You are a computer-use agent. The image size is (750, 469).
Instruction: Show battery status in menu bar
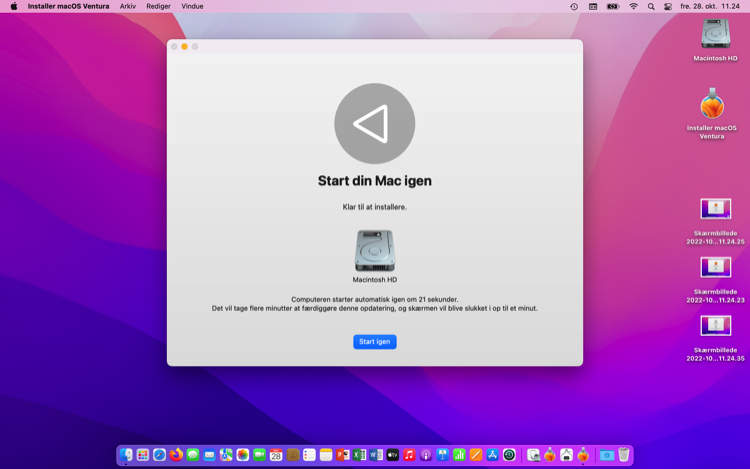pyautogui.click(x=612, y=6)
